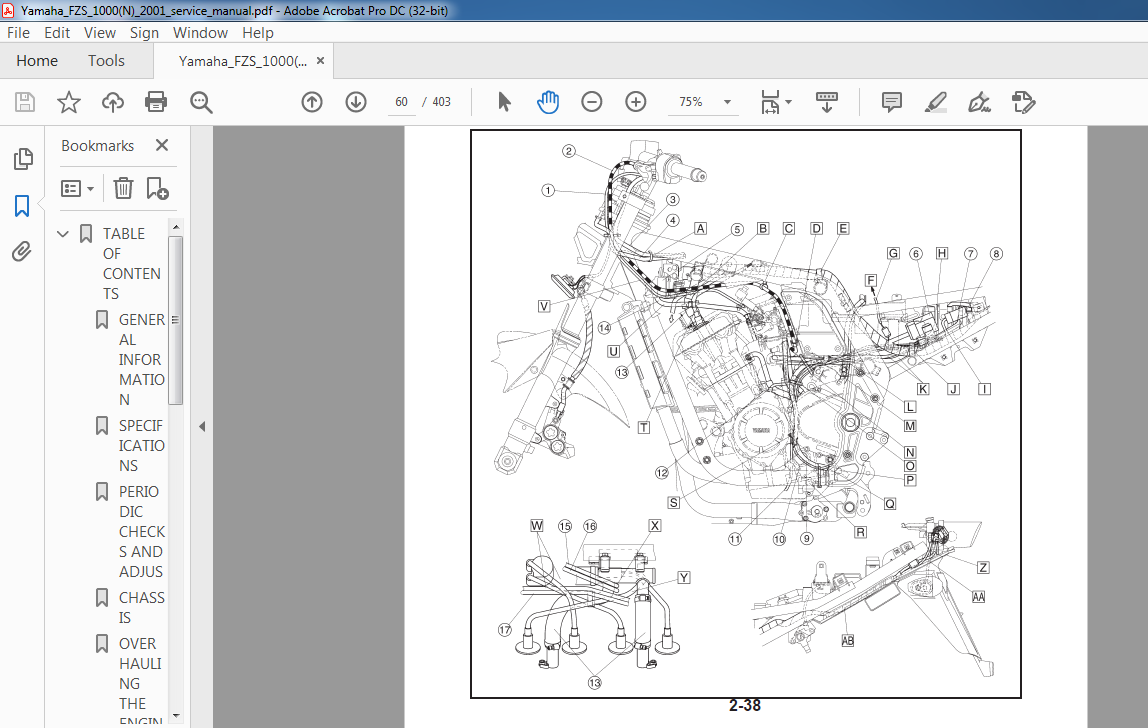Open bookmark options dropdown
Viewport: 1148px width, 728px height.
(x=78, y=189)
